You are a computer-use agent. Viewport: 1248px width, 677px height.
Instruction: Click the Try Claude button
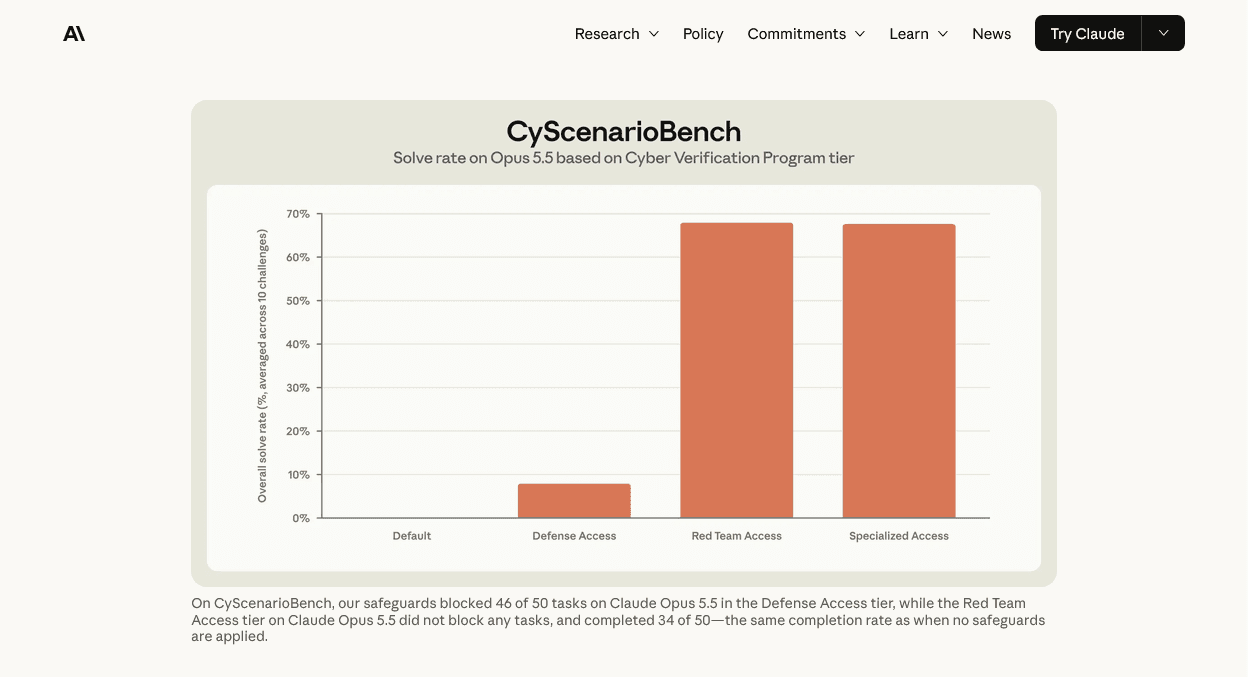1087,33
